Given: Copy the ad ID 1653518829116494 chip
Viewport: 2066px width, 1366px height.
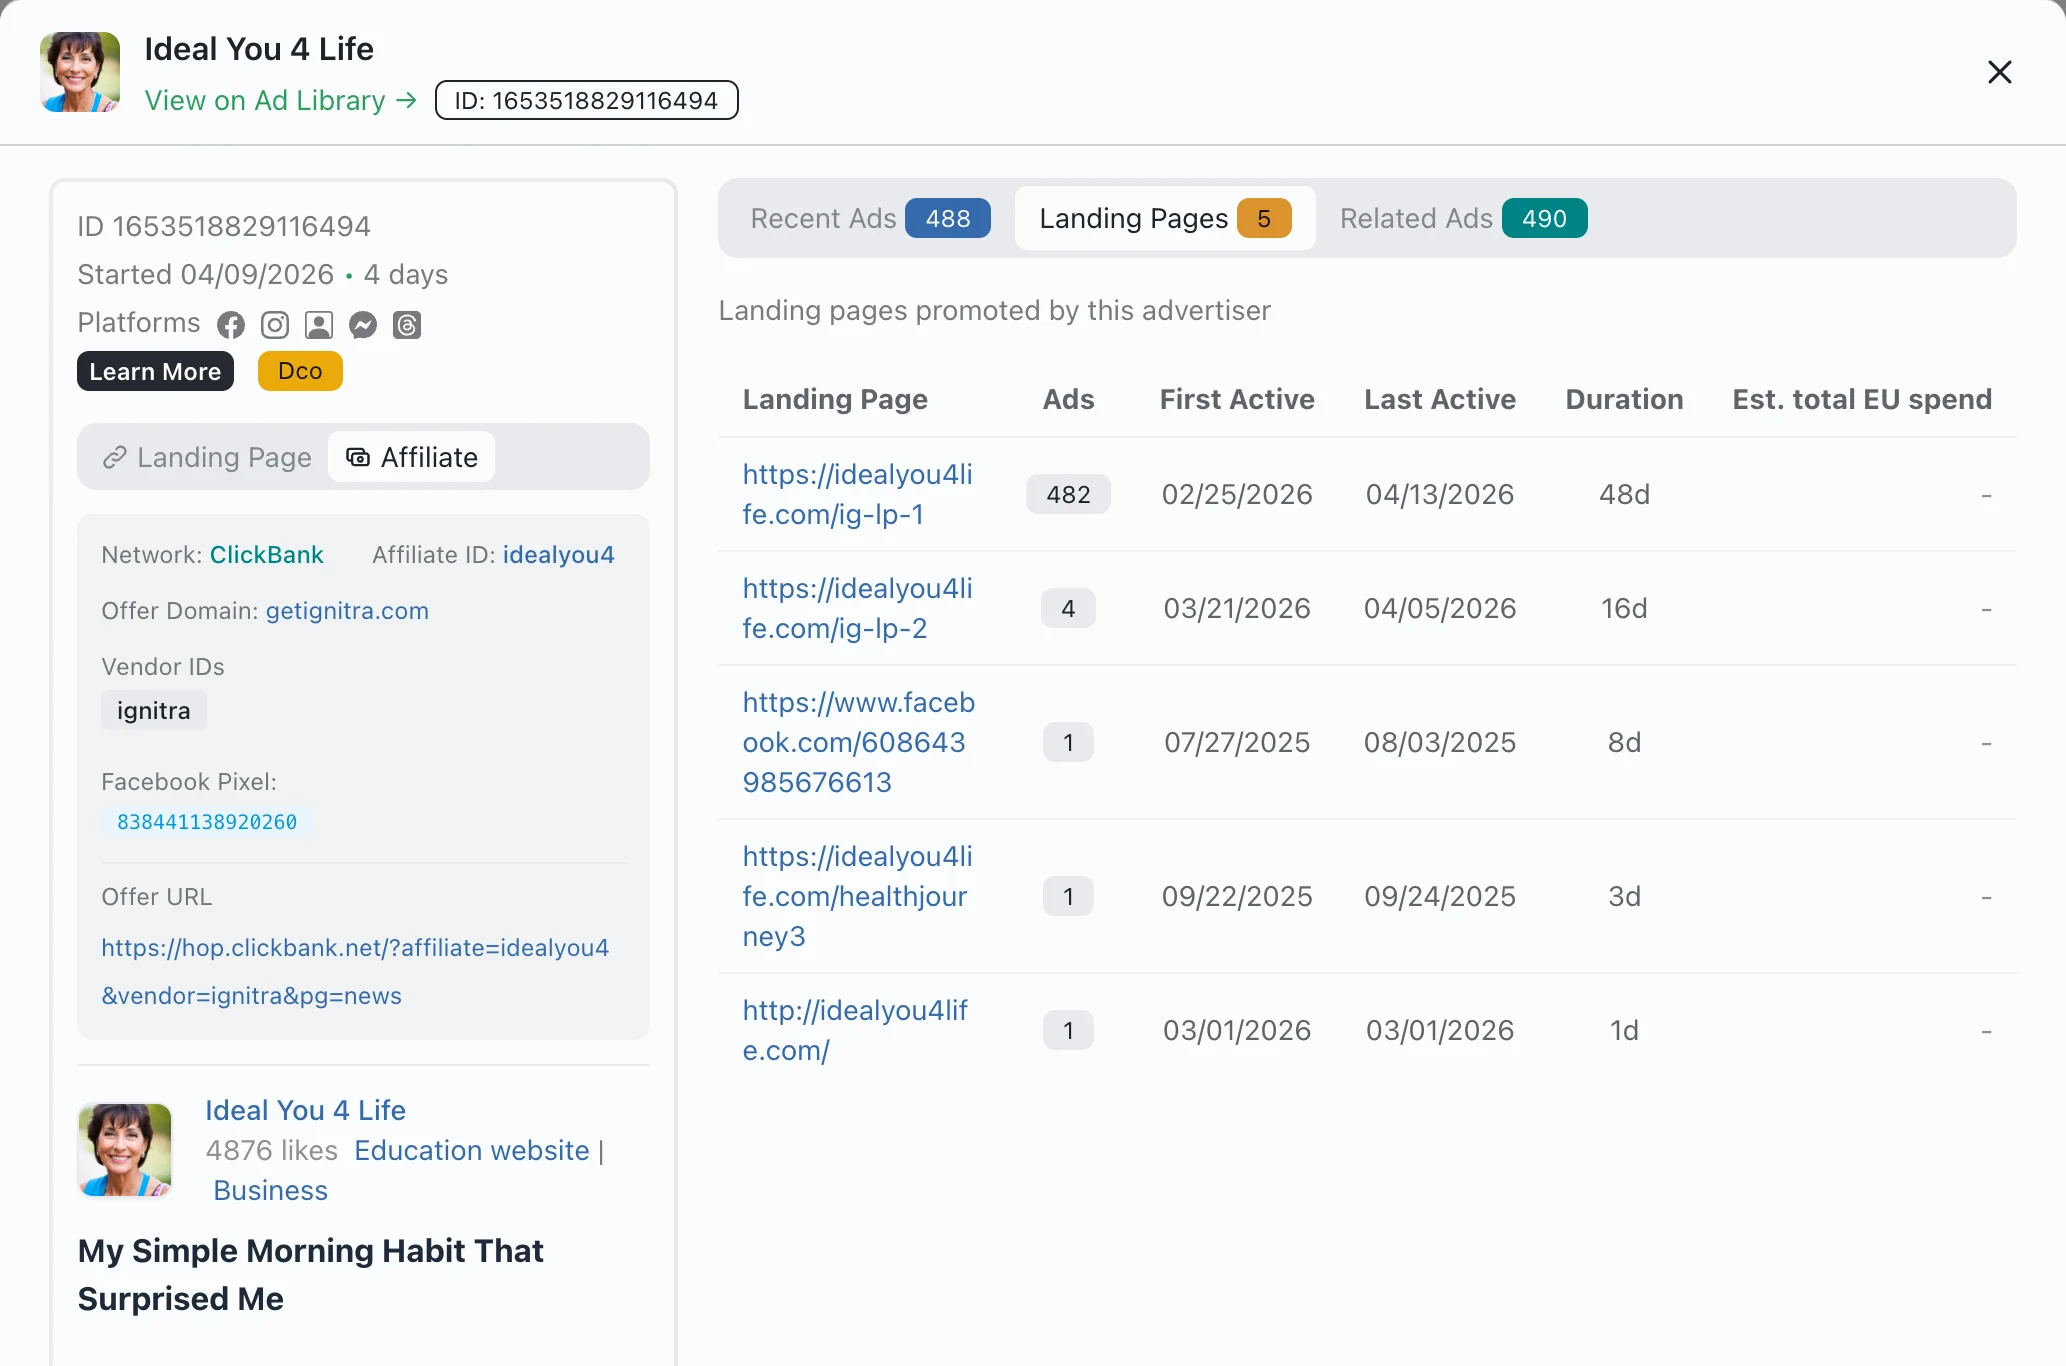Looking at the screenshot, I should pos(586,99).
